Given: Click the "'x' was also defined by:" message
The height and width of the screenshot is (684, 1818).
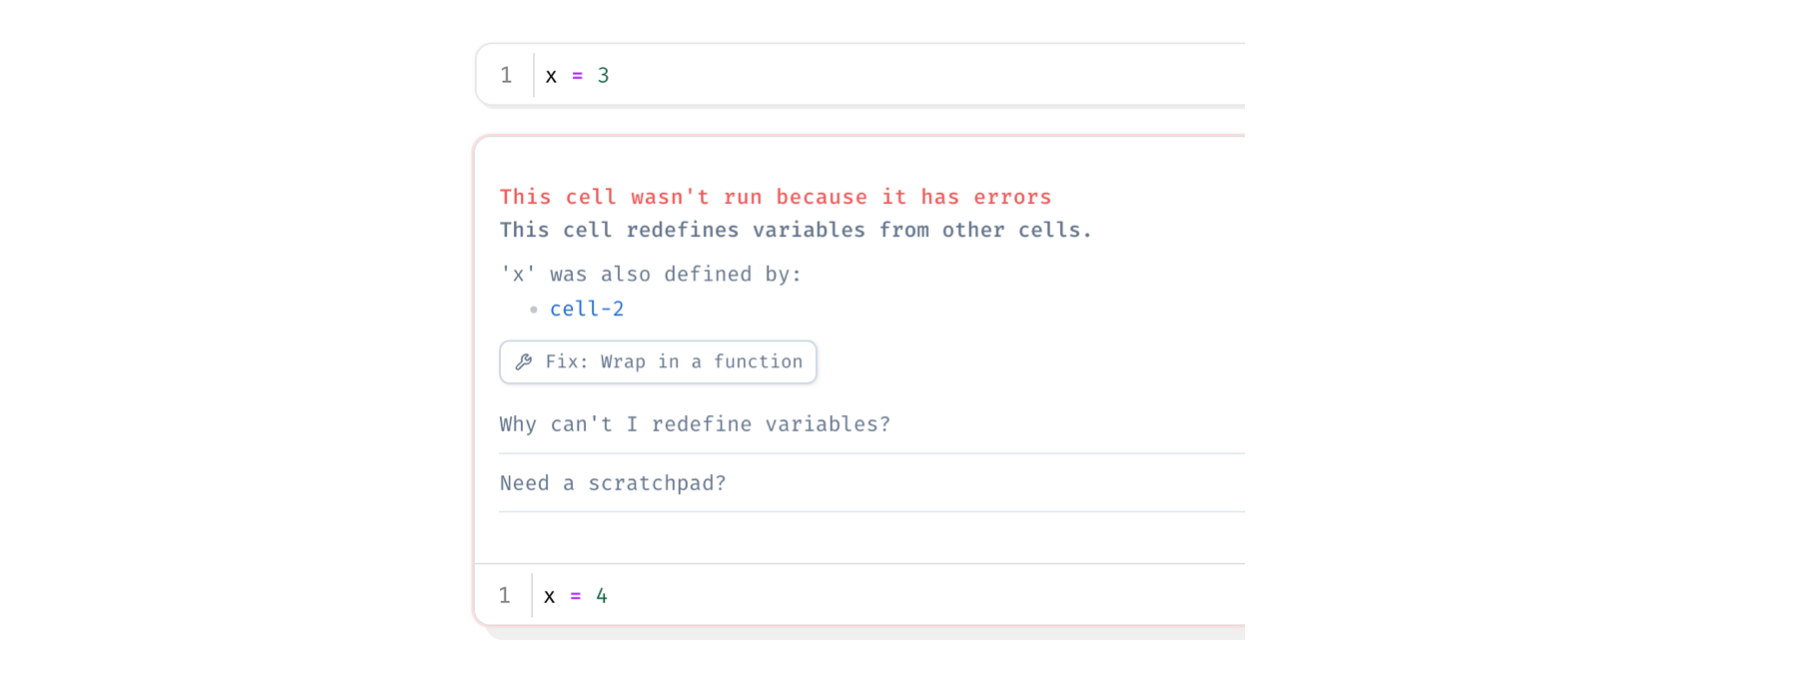Looking at the screenshot, I should pyautogui.click(x=650, y=274).
